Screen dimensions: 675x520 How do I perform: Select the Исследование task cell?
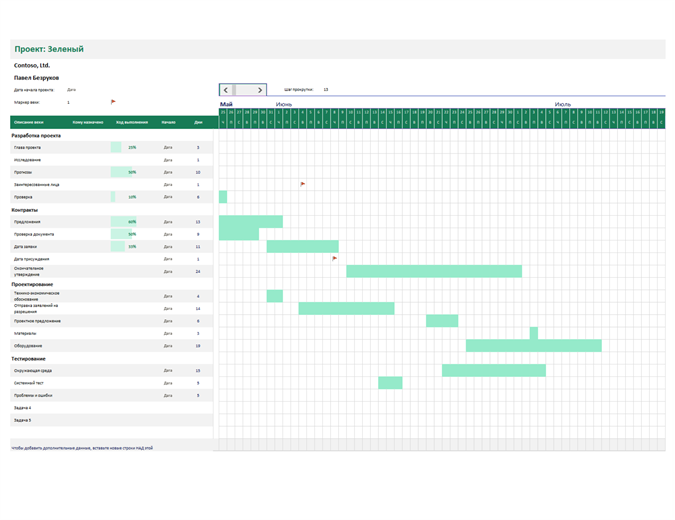coord(28,160)
